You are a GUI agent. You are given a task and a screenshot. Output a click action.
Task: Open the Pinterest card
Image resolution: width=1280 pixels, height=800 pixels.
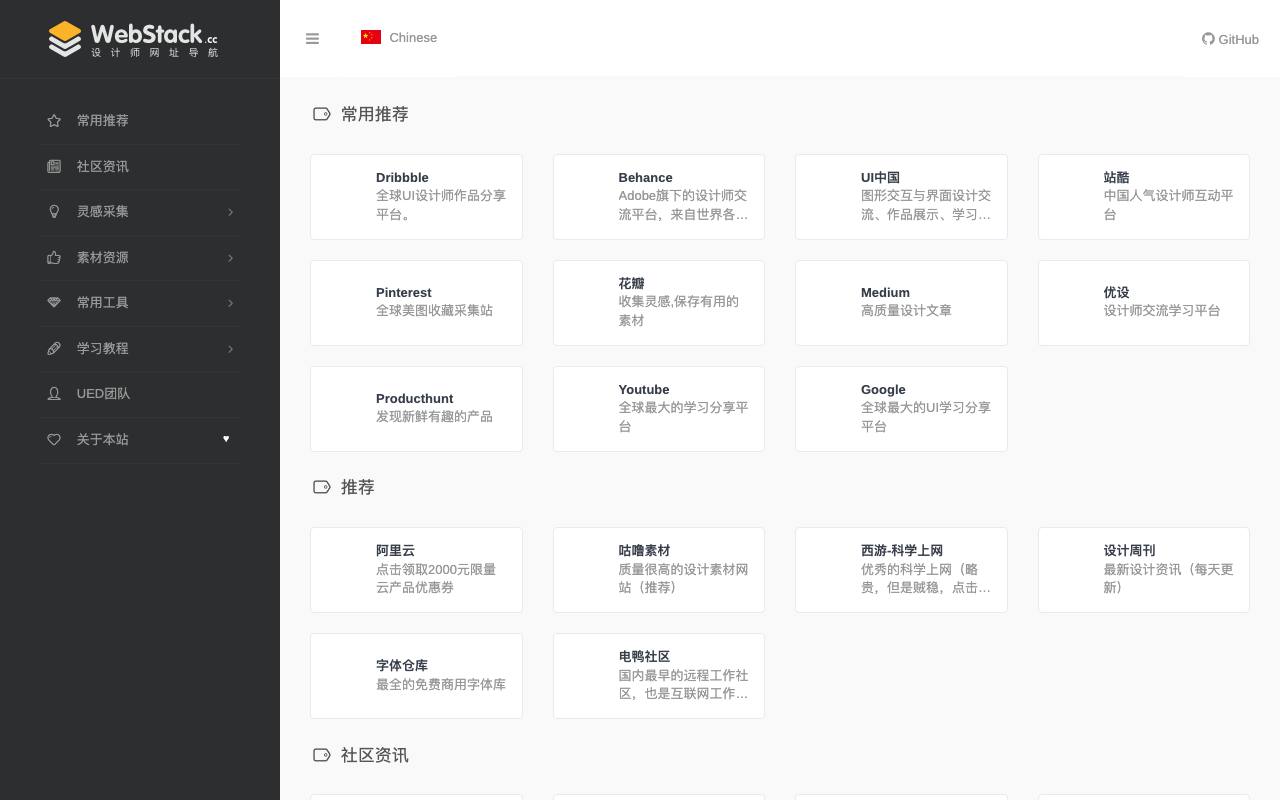[416, 303]
